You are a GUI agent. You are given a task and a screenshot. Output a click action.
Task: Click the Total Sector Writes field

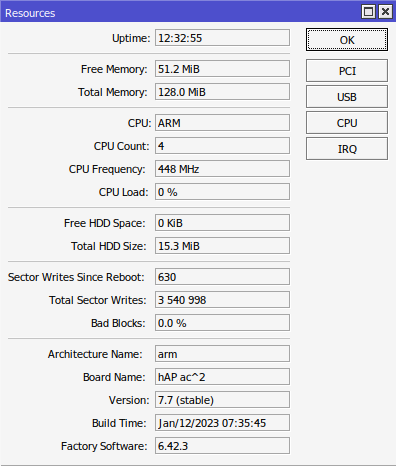222,300
